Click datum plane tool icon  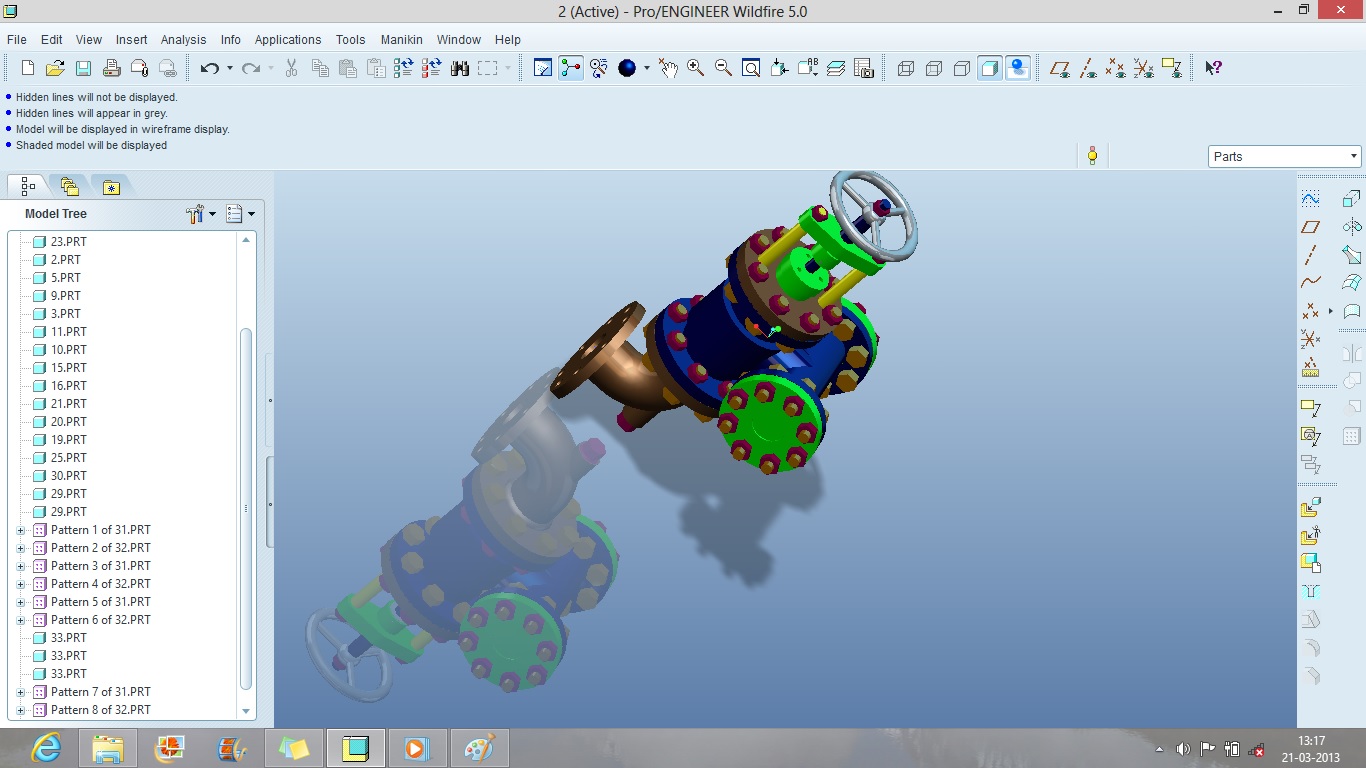[1311, 227]
